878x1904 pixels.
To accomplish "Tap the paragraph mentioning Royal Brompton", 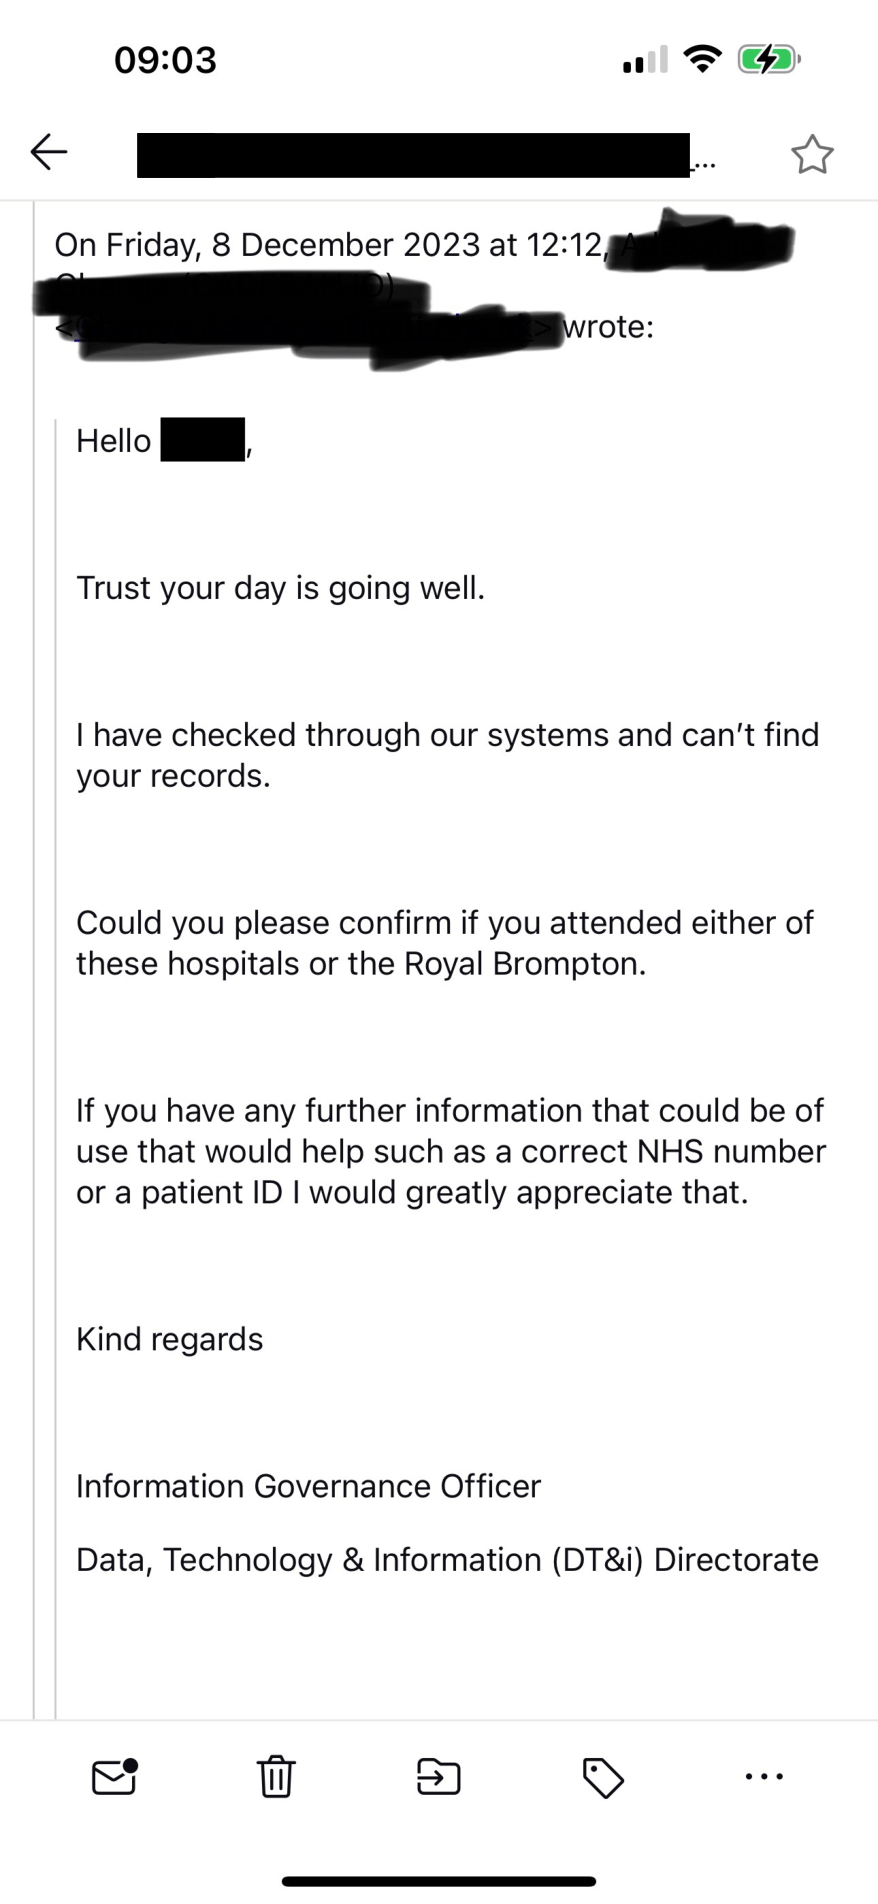I will pos(444,942).
